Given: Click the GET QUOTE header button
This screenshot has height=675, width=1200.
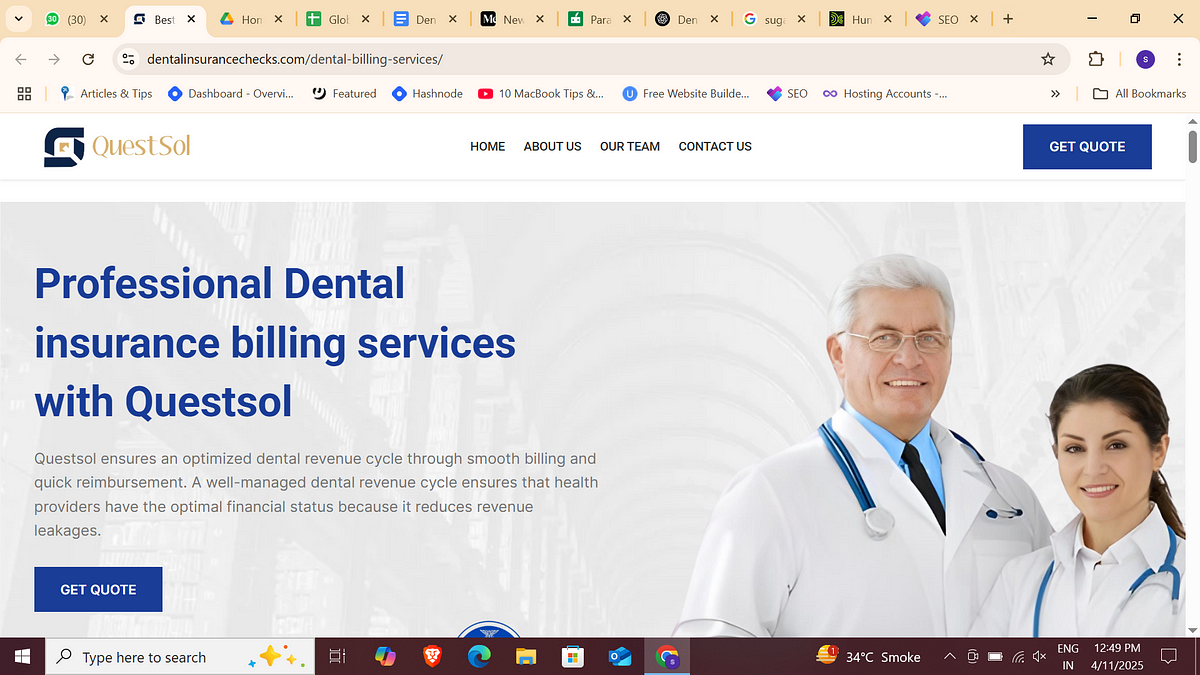Looking at the screenshot, I should coord(1087,146).
